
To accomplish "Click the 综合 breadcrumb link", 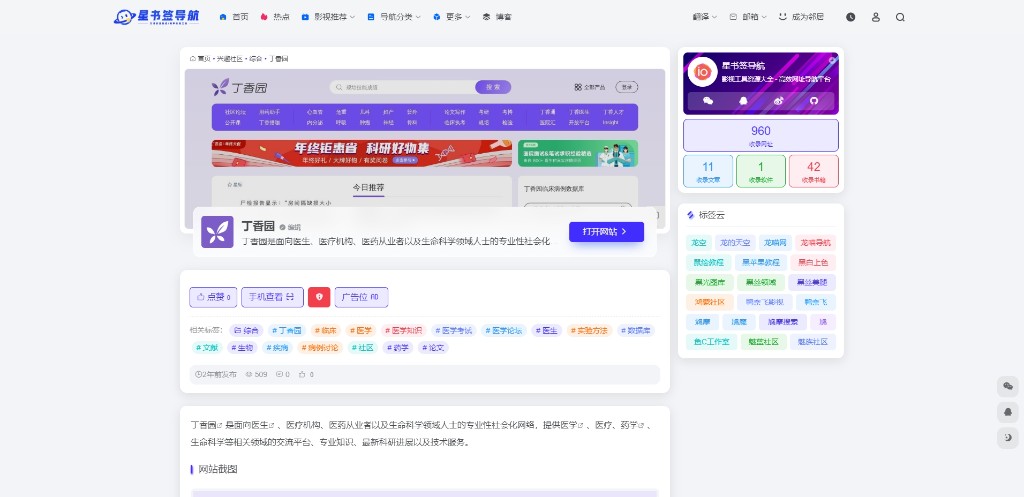I will pos(255,59).
